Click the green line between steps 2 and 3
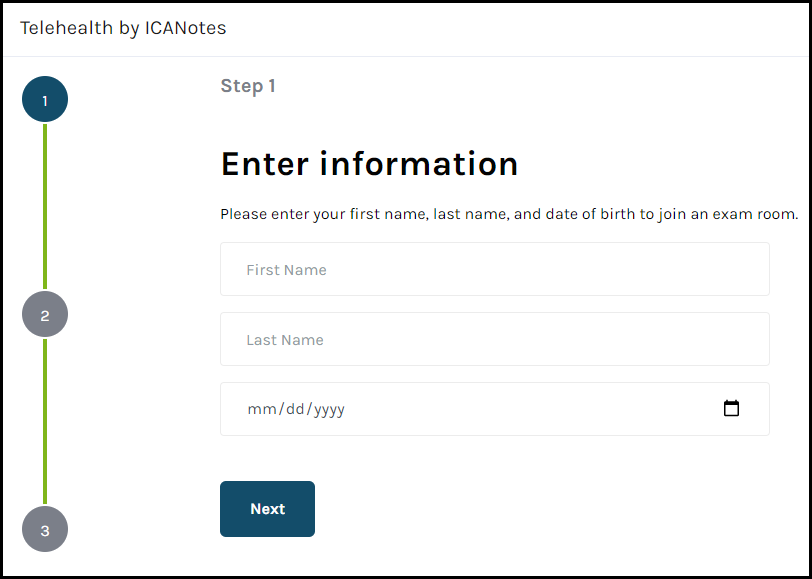The height and width of the screenshot is (579, 812). tap(45, 422)
